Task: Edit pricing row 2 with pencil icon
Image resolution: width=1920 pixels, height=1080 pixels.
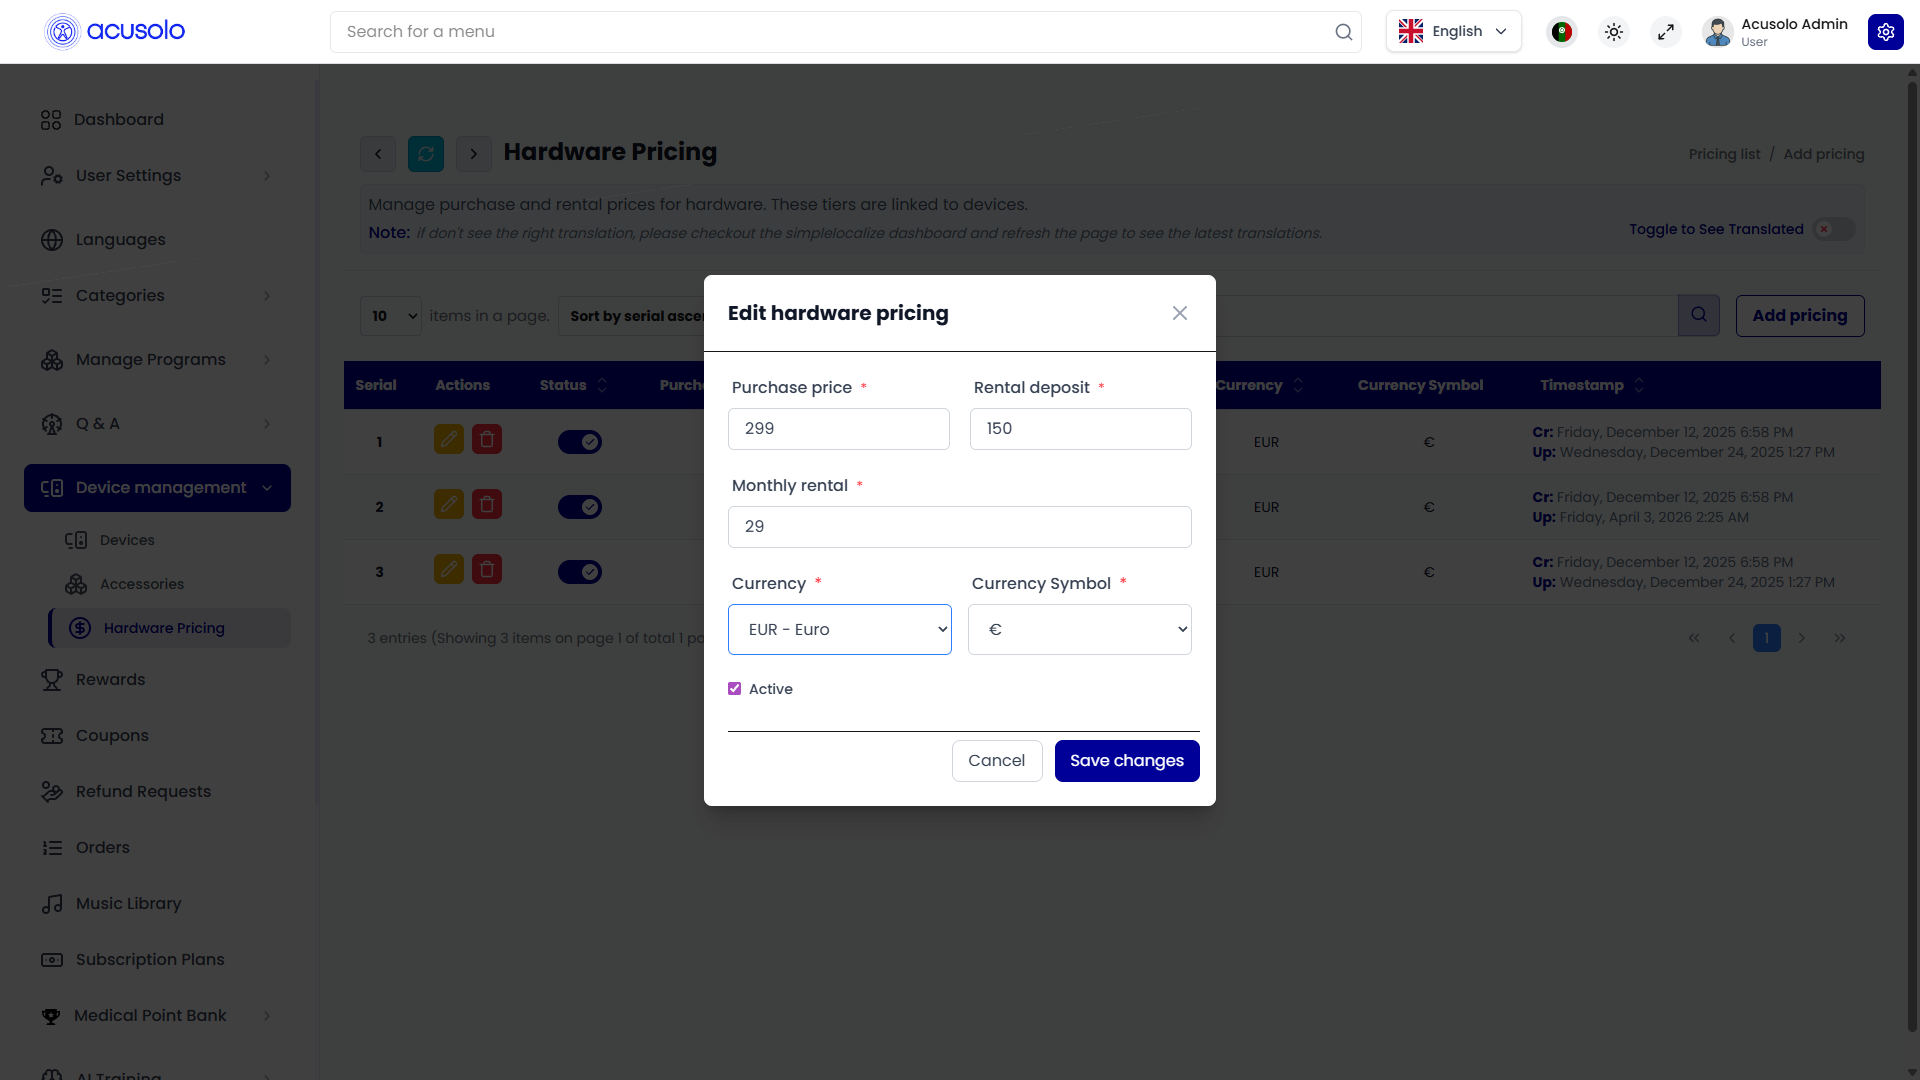Action: click(449, 504)
